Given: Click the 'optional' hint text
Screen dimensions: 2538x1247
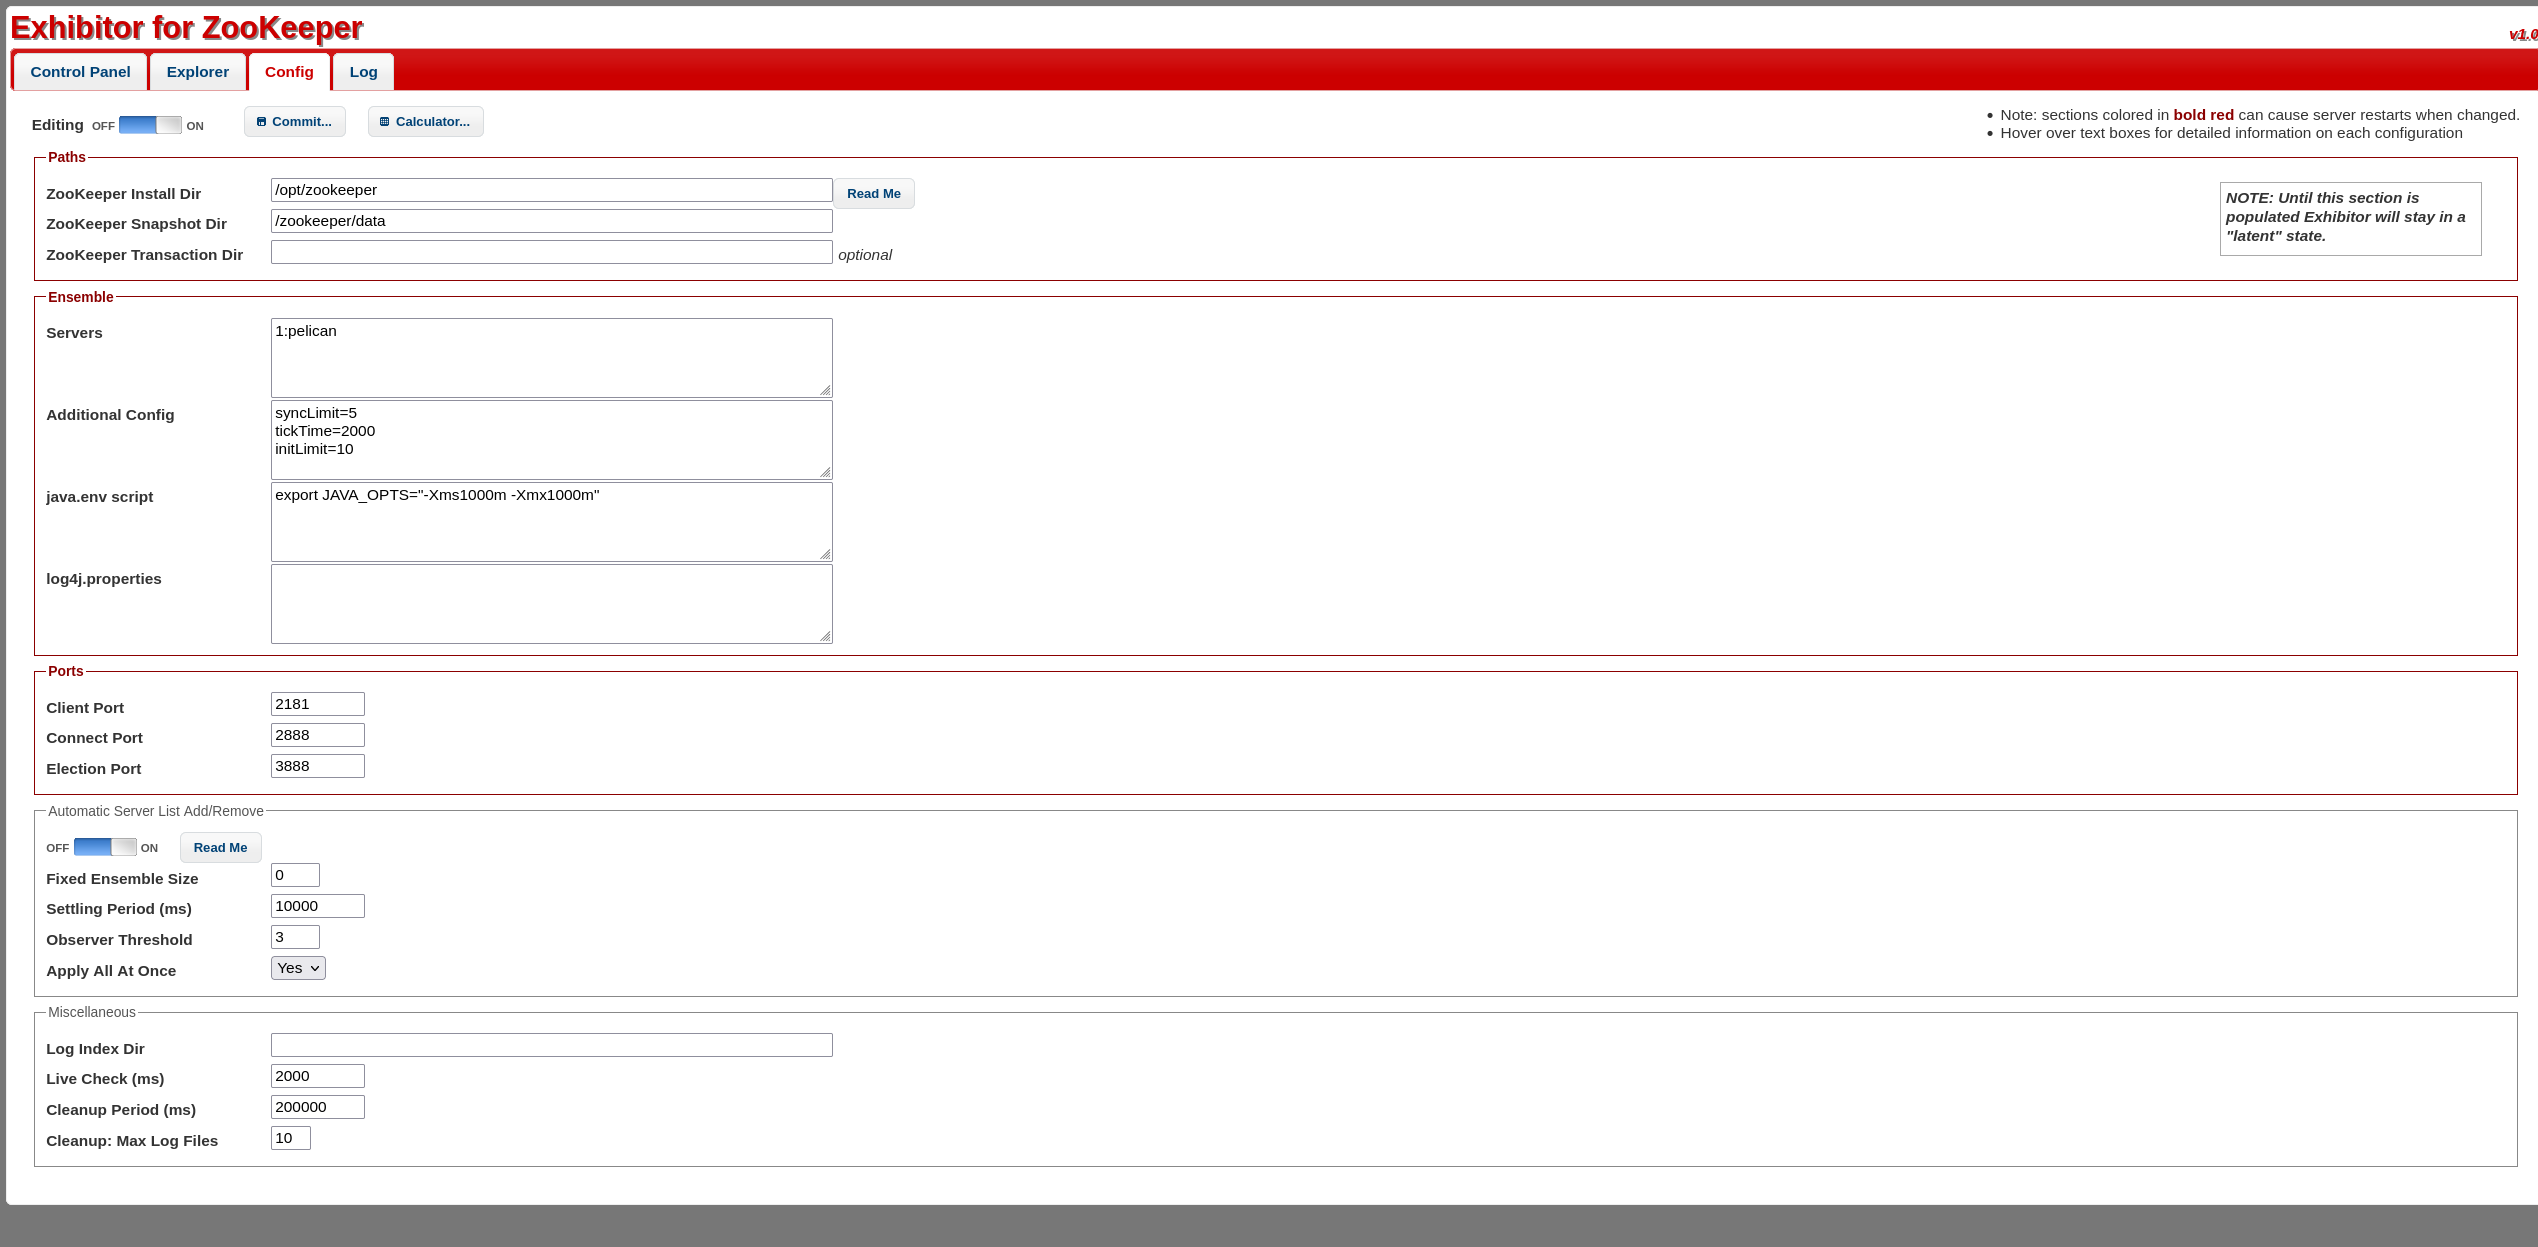Looking at the screenshot, I should (x=865, y=255).
